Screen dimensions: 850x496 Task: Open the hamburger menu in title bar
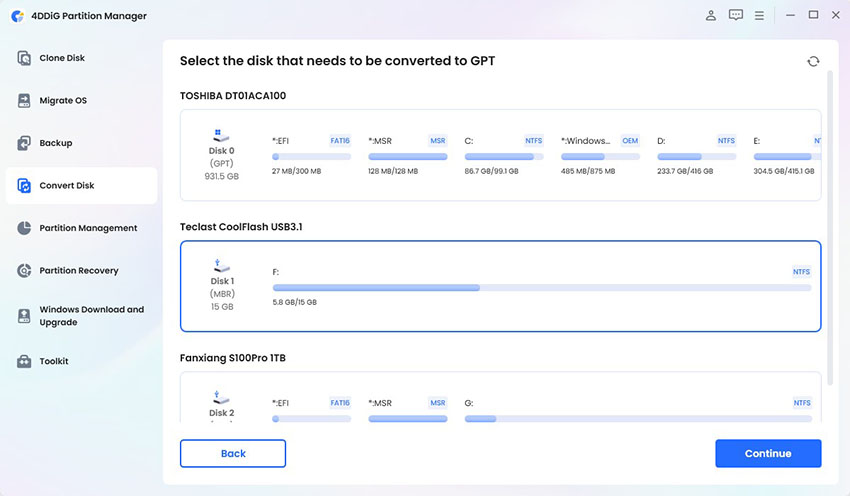tap(760, 16)
